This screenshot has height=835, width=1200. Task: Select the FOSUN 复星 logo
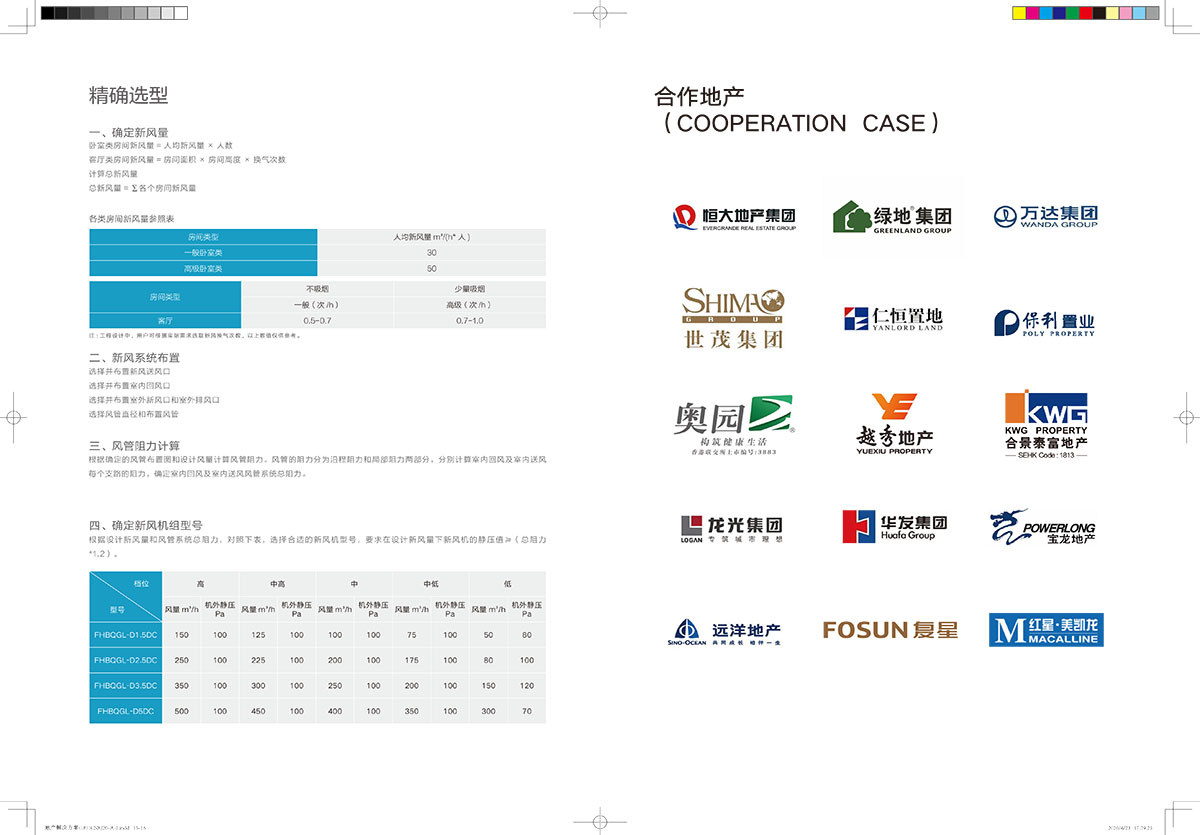(x=890, y=630)
